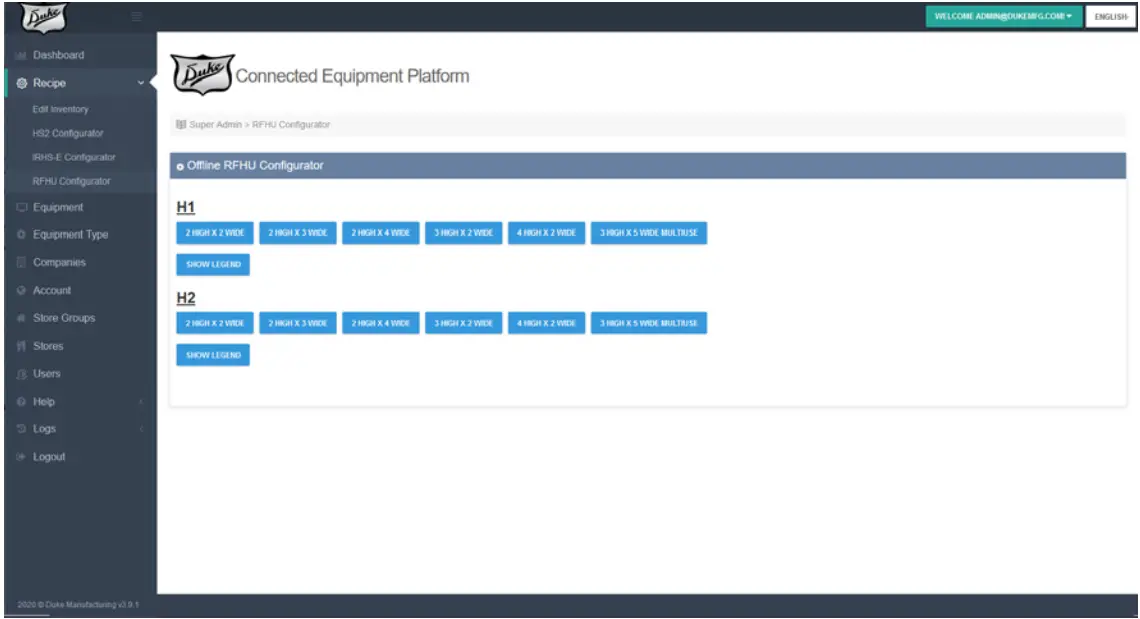1140x619 pixels.
Task: Click Show Legend under H2
Action: [x=213, y=355]
